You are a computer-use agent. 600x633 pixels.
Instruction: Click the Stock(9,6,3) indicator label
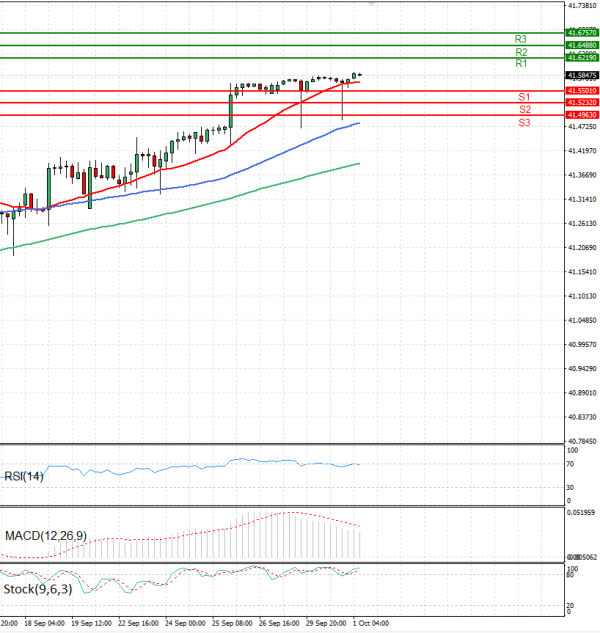(x=37, y=589)
